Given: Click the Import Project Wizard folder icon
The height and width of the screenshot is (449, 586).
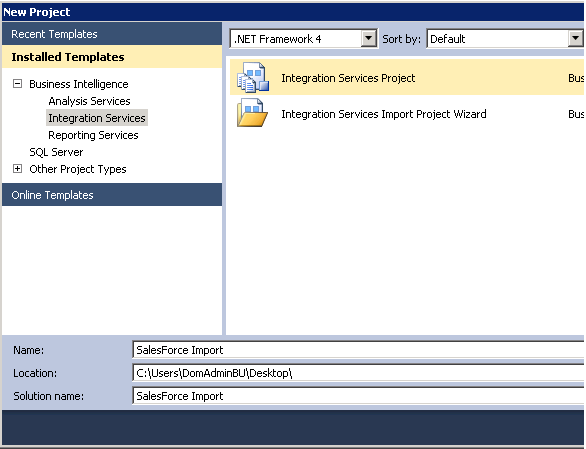Looking at the screenshot, I should pyautogui.click(x=252, y=113).
